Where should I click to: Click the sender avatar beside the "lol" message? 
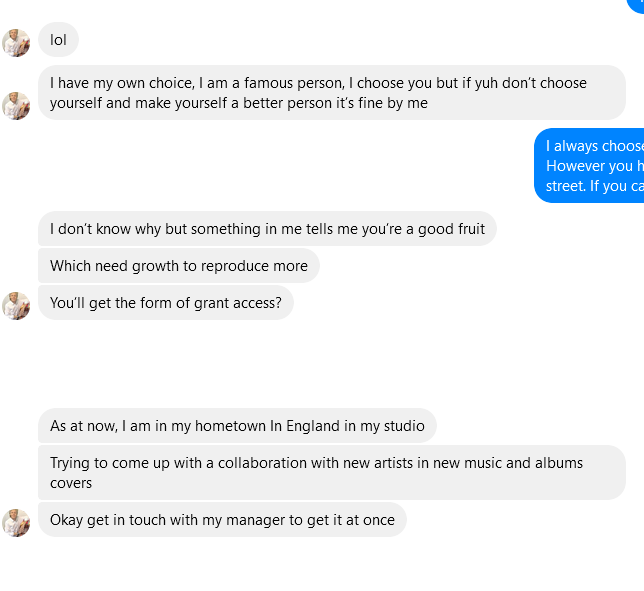(16, 42)
